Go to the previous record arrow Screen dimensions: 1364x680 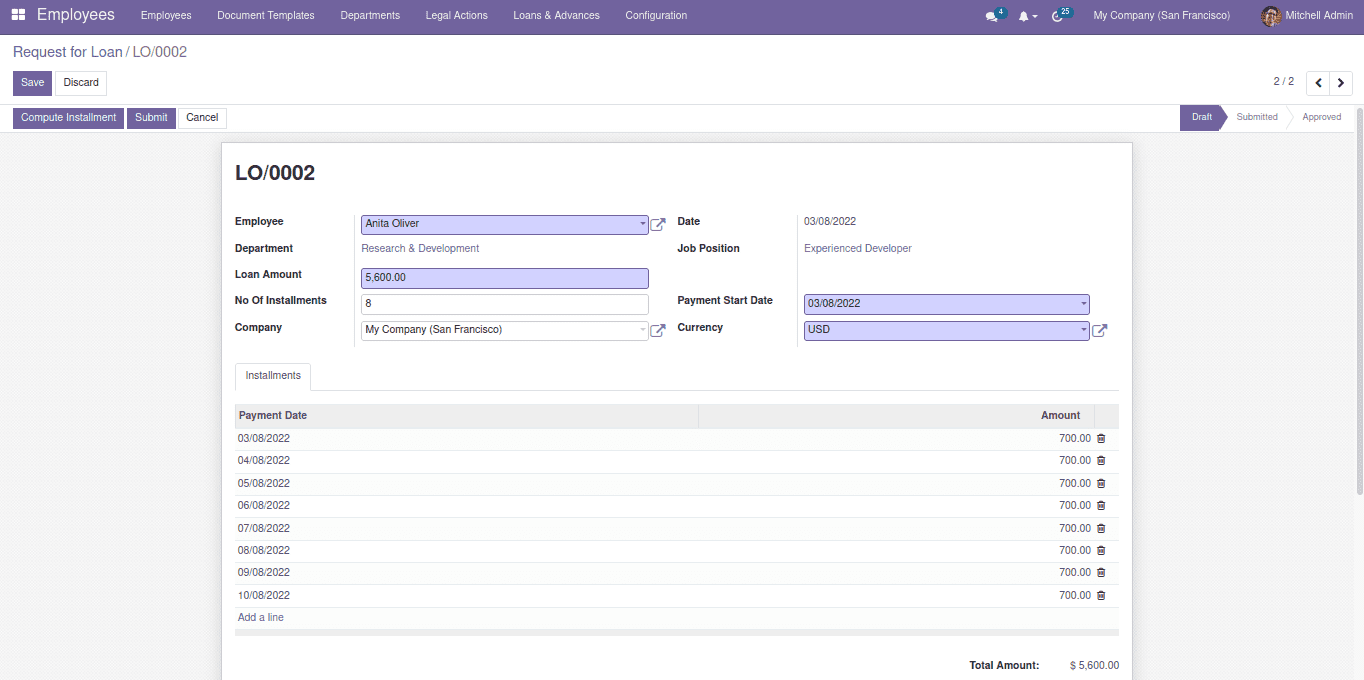pos(1318,83)
